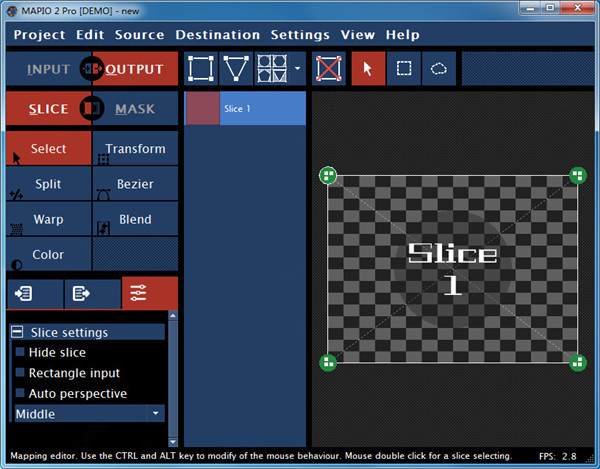Click the settings panel scroll down arrow
This screenshot has width=600, height=469.
[x=173, y=442]
